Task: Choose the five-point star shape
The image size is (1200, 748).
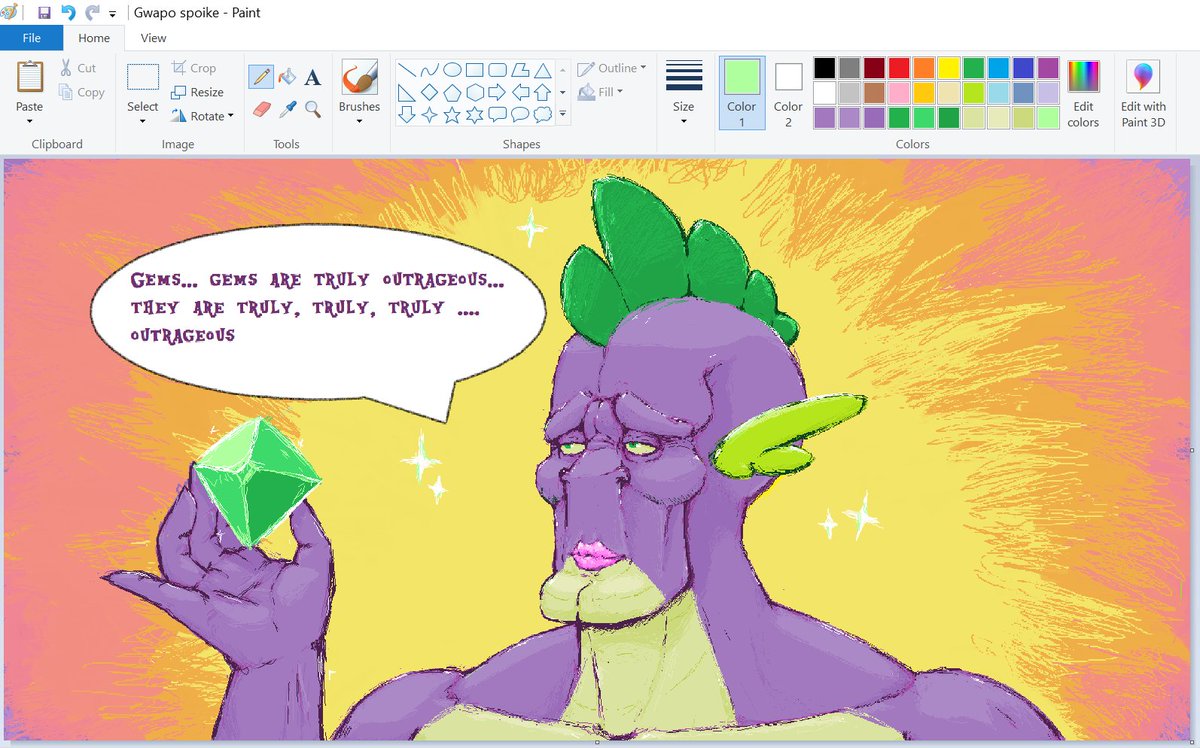Action: click(452, 115)
